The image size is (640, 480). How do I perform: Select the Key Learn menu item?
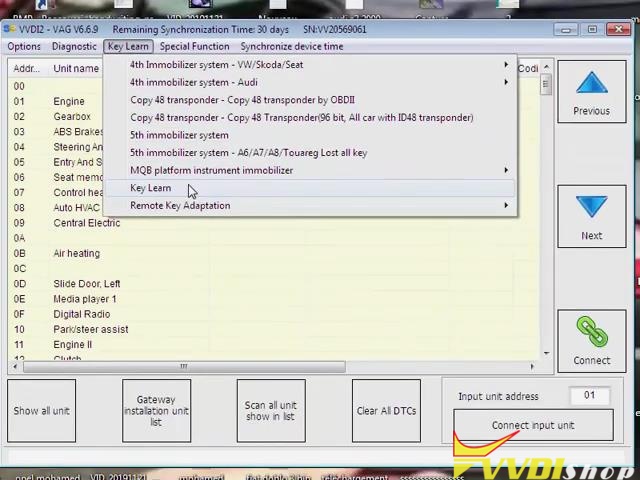coord(310,188)
